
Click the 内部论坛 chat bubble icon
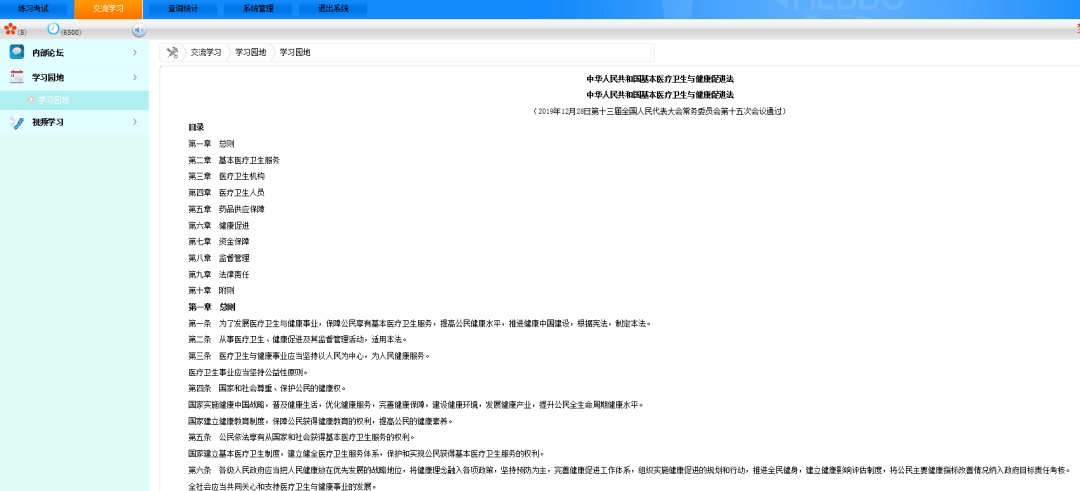(17, 52)
